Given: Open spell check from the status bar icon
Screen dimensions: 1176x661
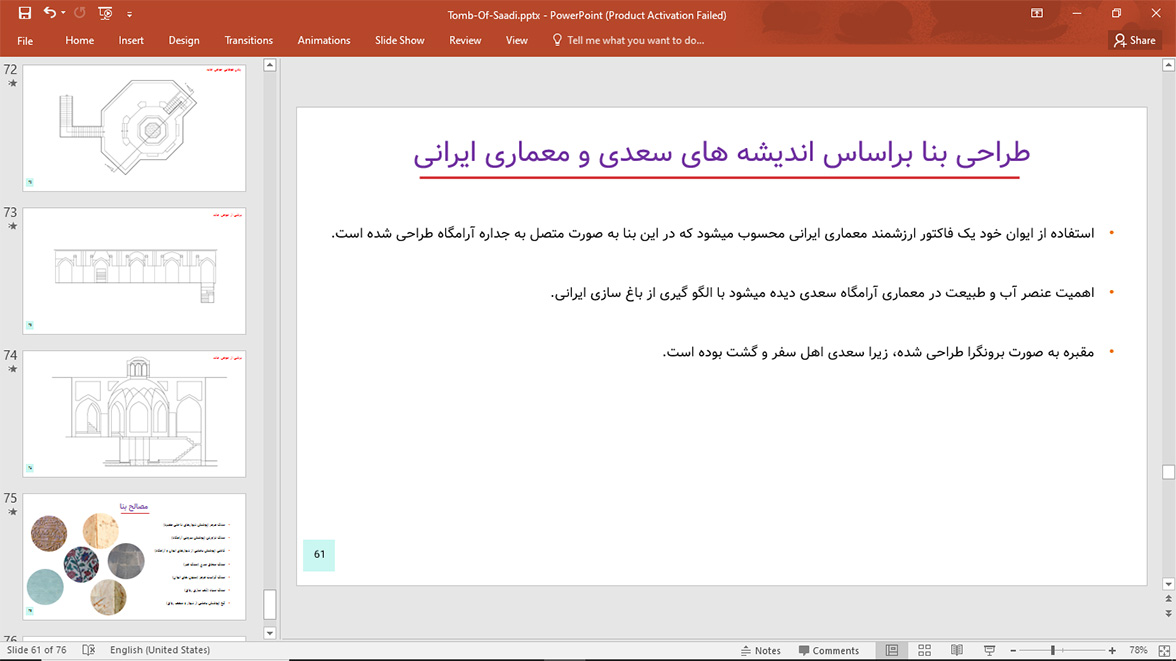Looking at the screenshot, I should point(88,650).
